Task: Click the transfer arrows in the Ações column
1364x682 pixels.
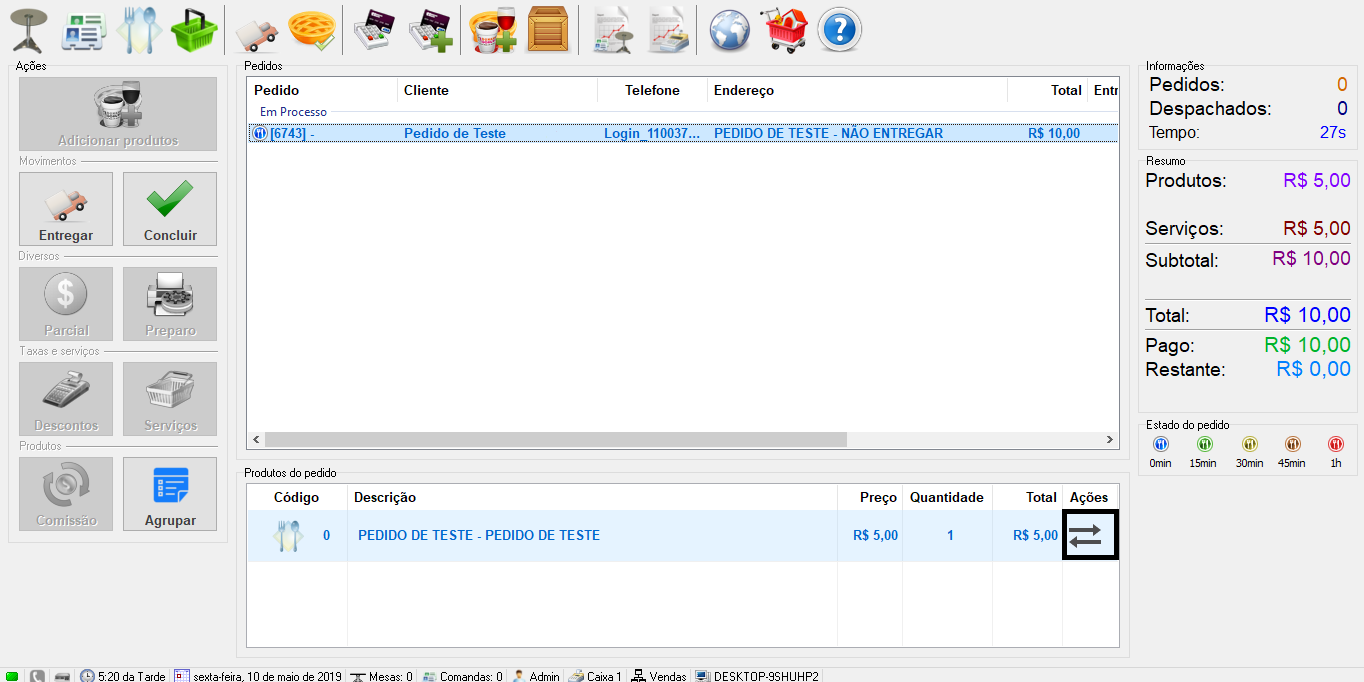Action: click(x=1090, y=535)
